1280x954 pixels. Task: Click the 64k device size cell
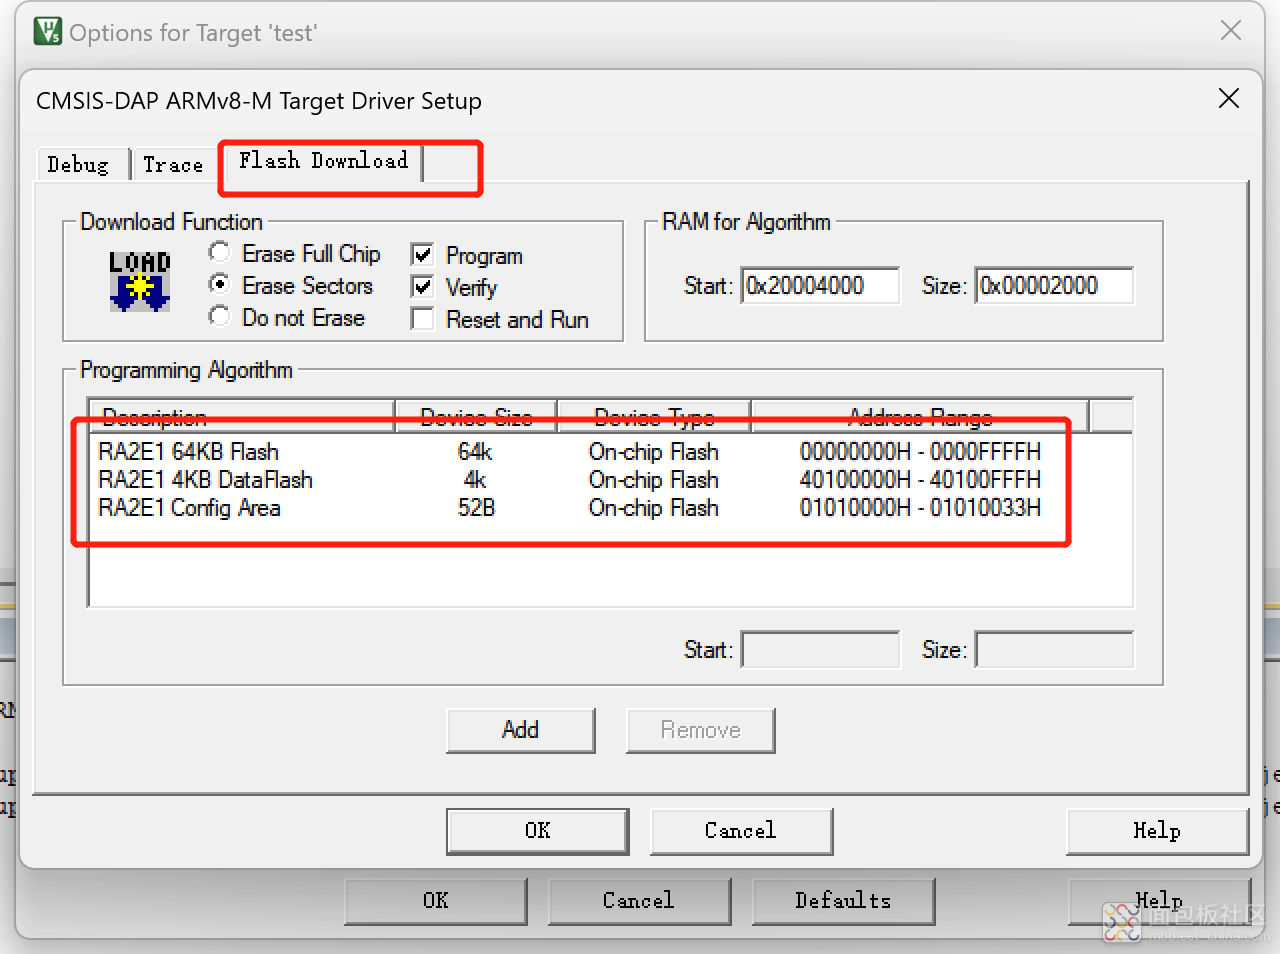(475, 452)
